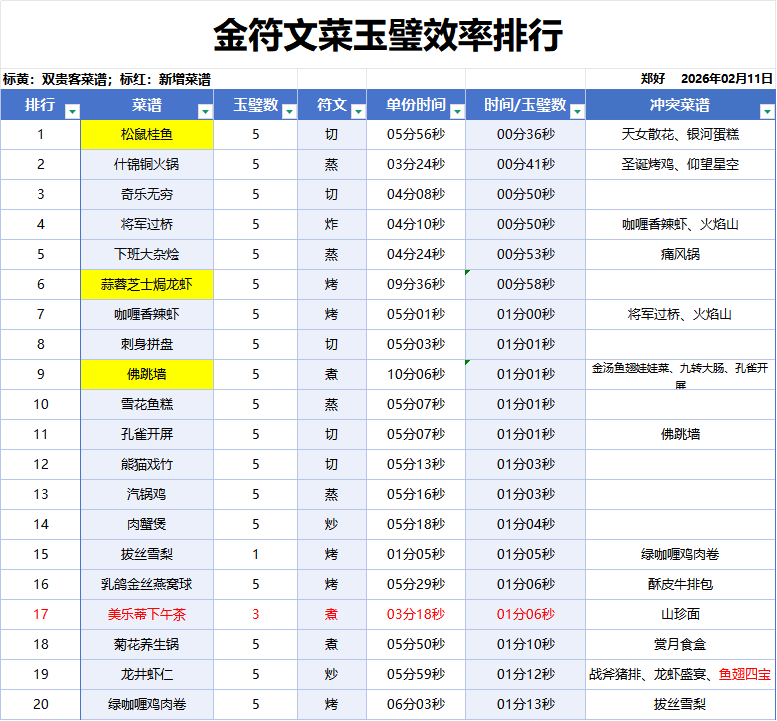Select the time cell 10分06秒

[x=416, y=375]
